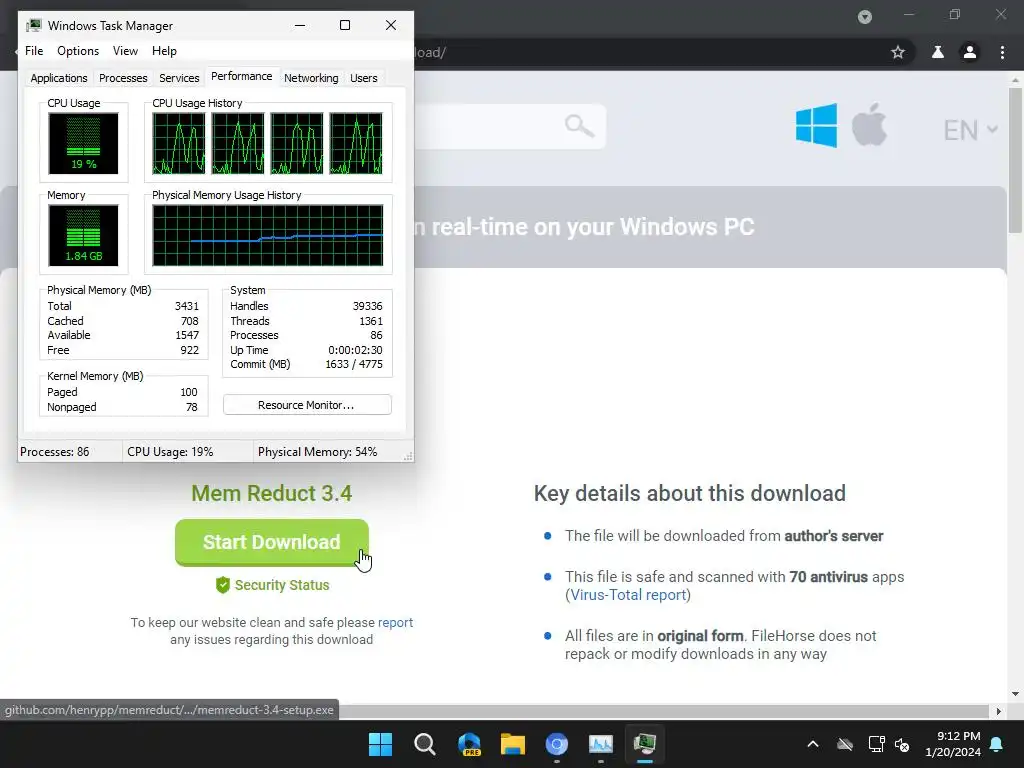The image size is (1024, 768).
Task: Follow the report issues link
Action: (x=395, y=622)
